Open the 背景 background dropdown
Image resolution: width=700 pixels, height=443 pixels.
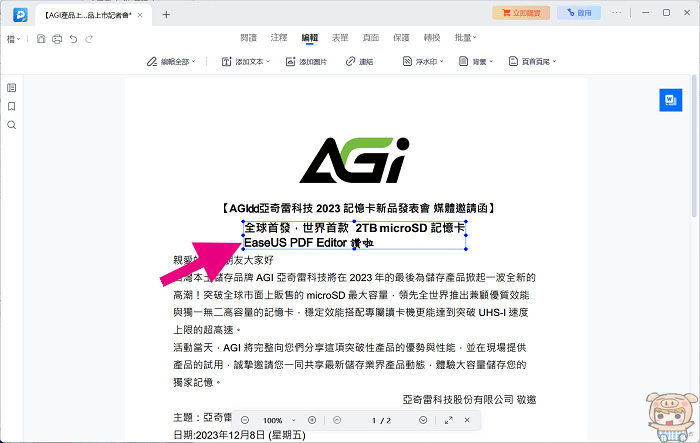[476, 62]
